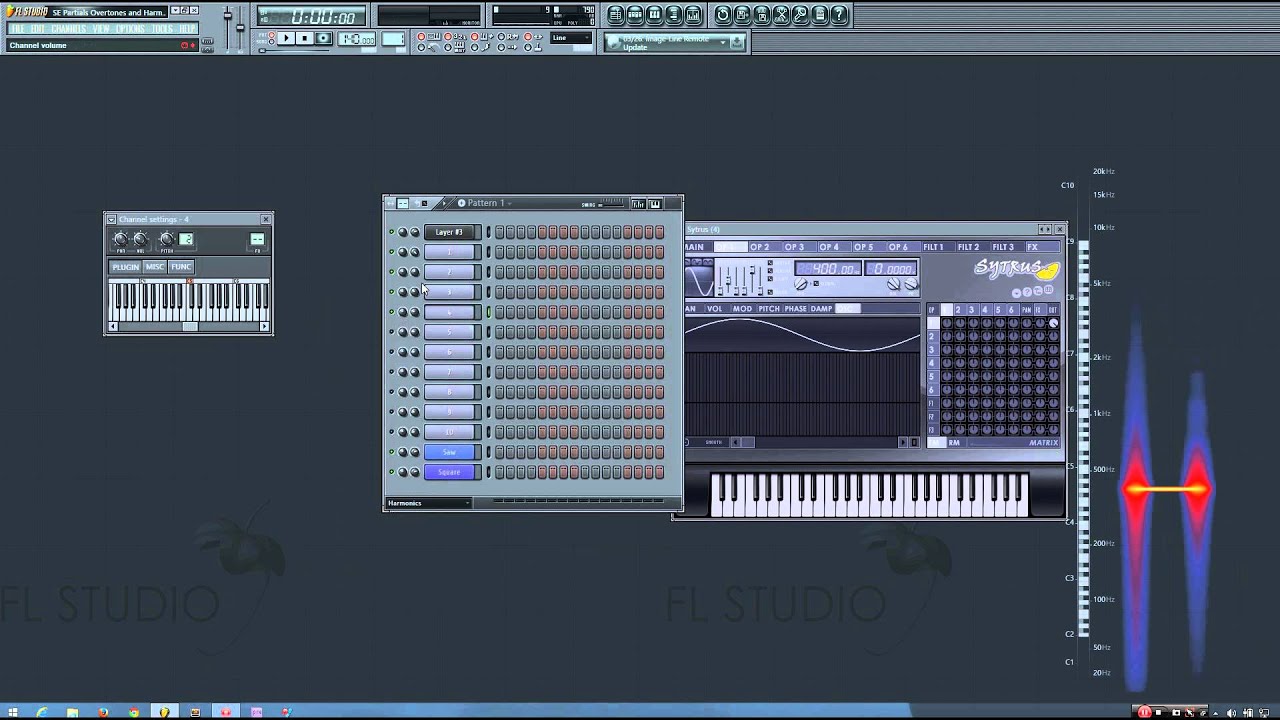Toggle the channel select LED of channel 4
The width and height of the screenshot is (1280, 720).
(x=489, y=312)
